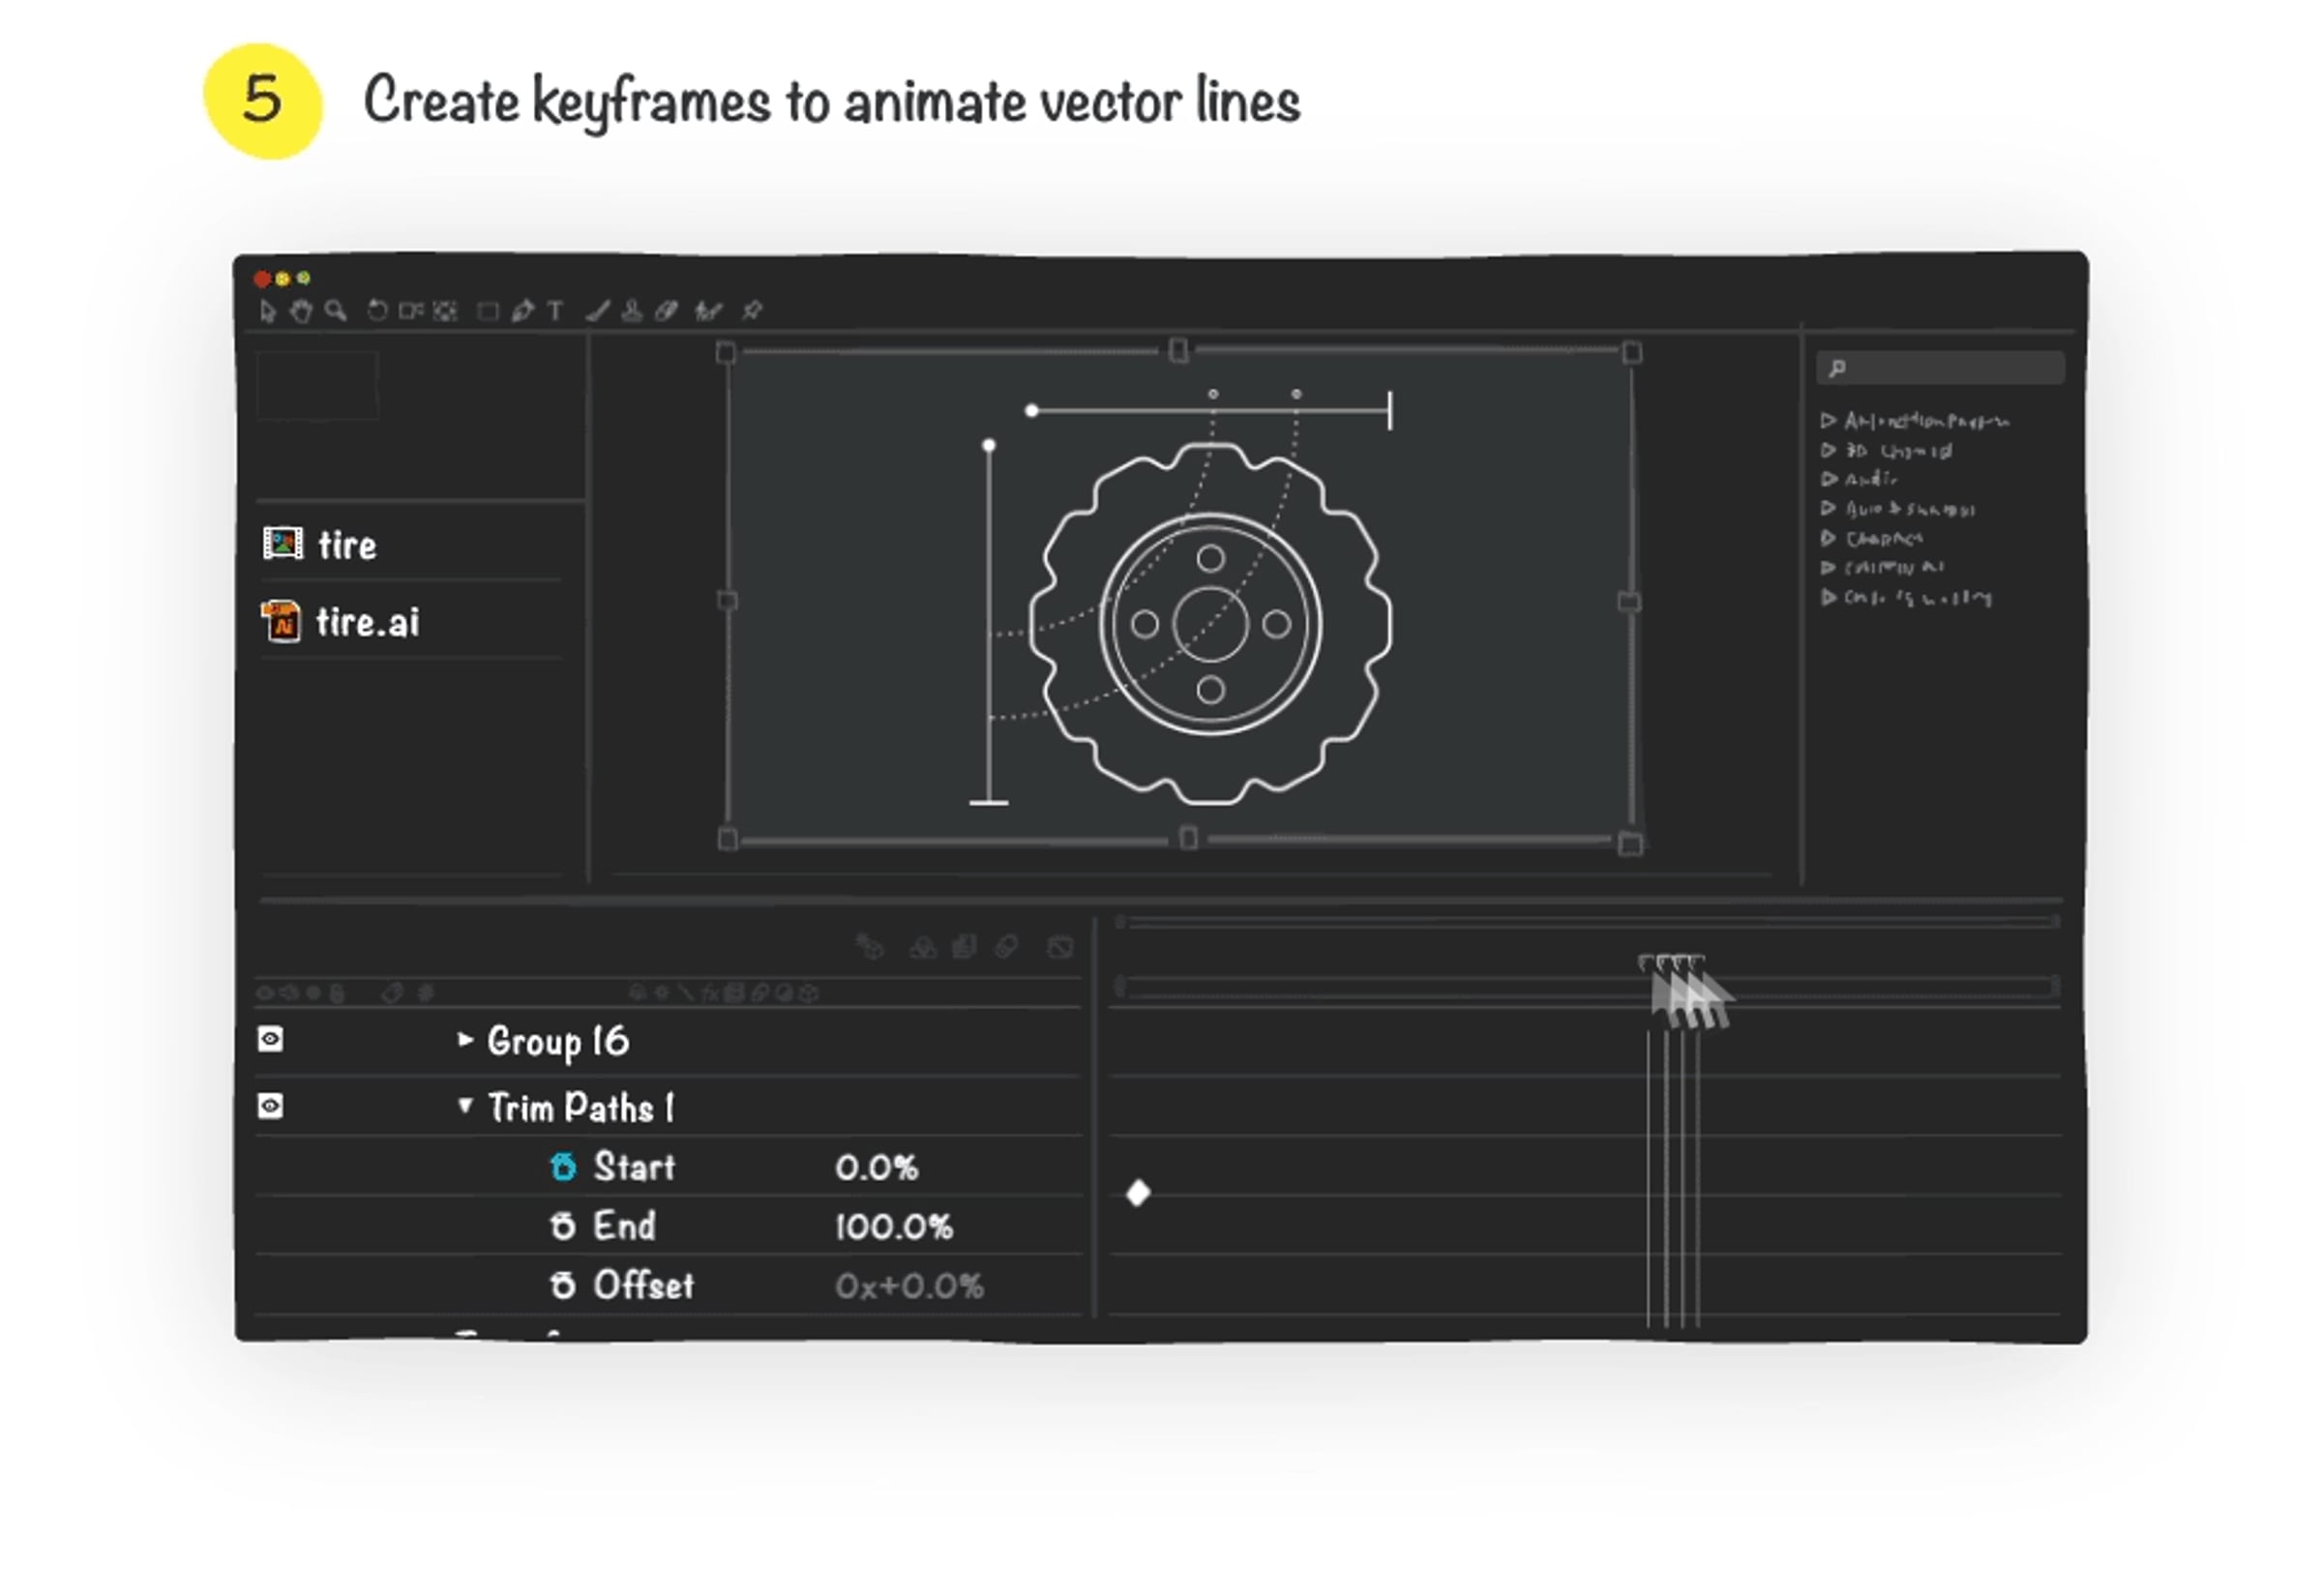Select the Rotation tool

[377, 311]
